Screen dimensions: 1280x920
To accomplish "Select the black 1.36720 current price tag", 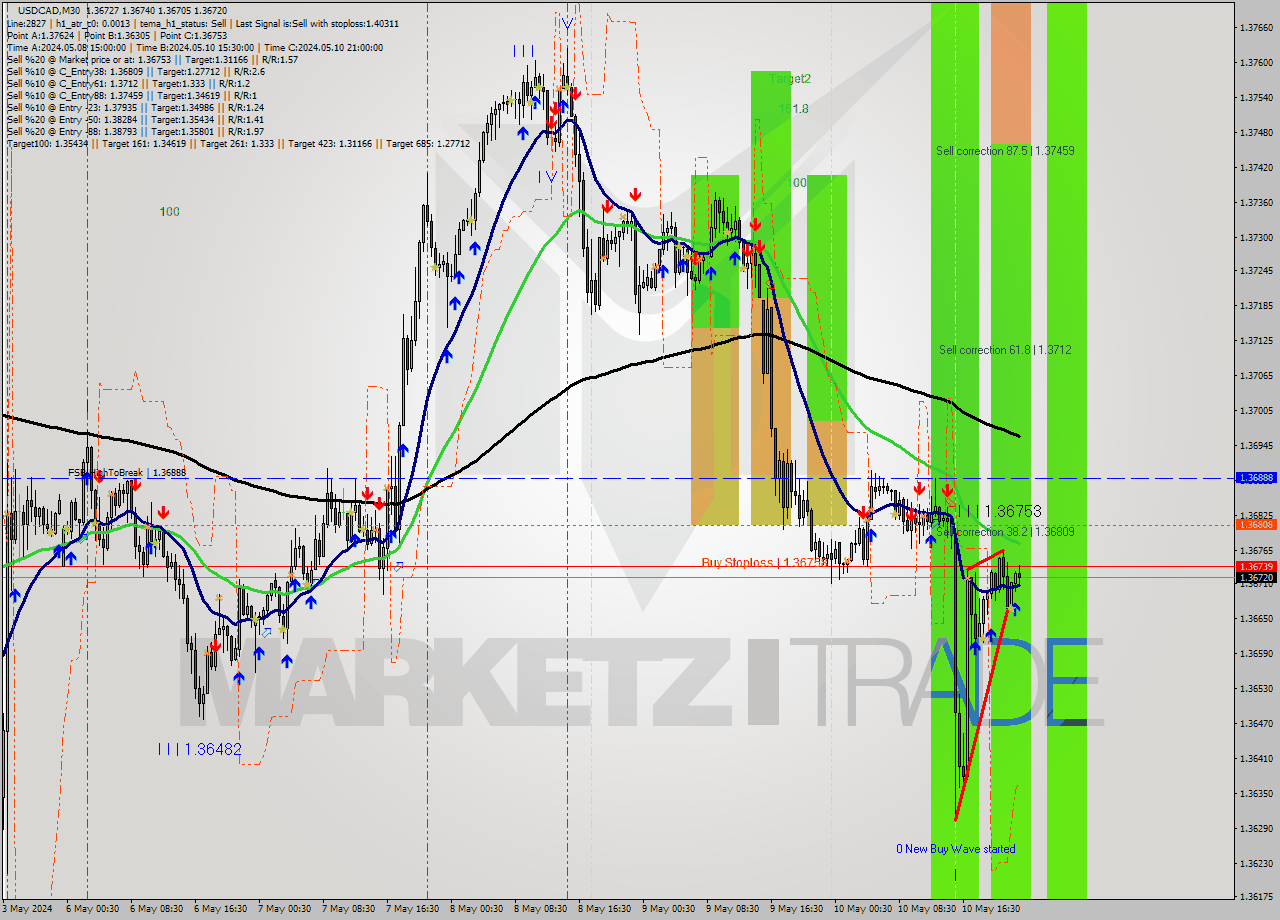I will [1256, 578].
